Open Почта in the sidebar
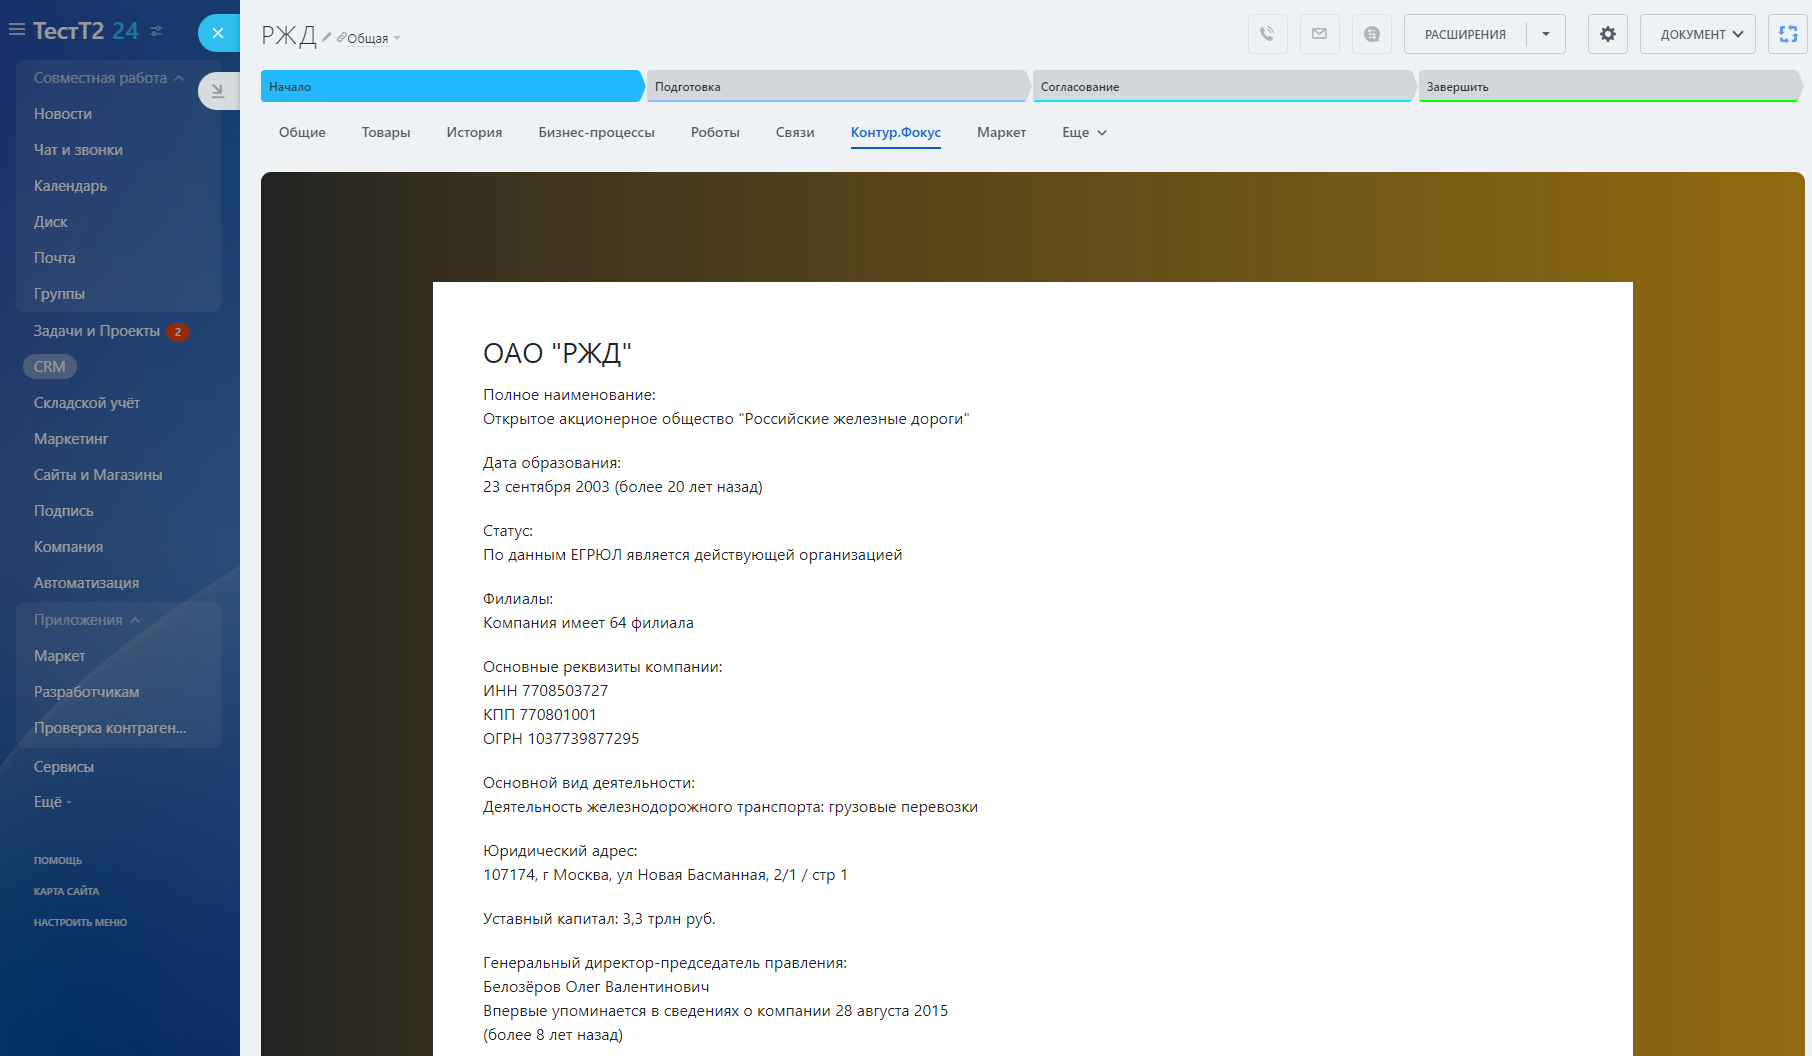The height and width of the screenshot is (1056, 1812). [55, 258]
